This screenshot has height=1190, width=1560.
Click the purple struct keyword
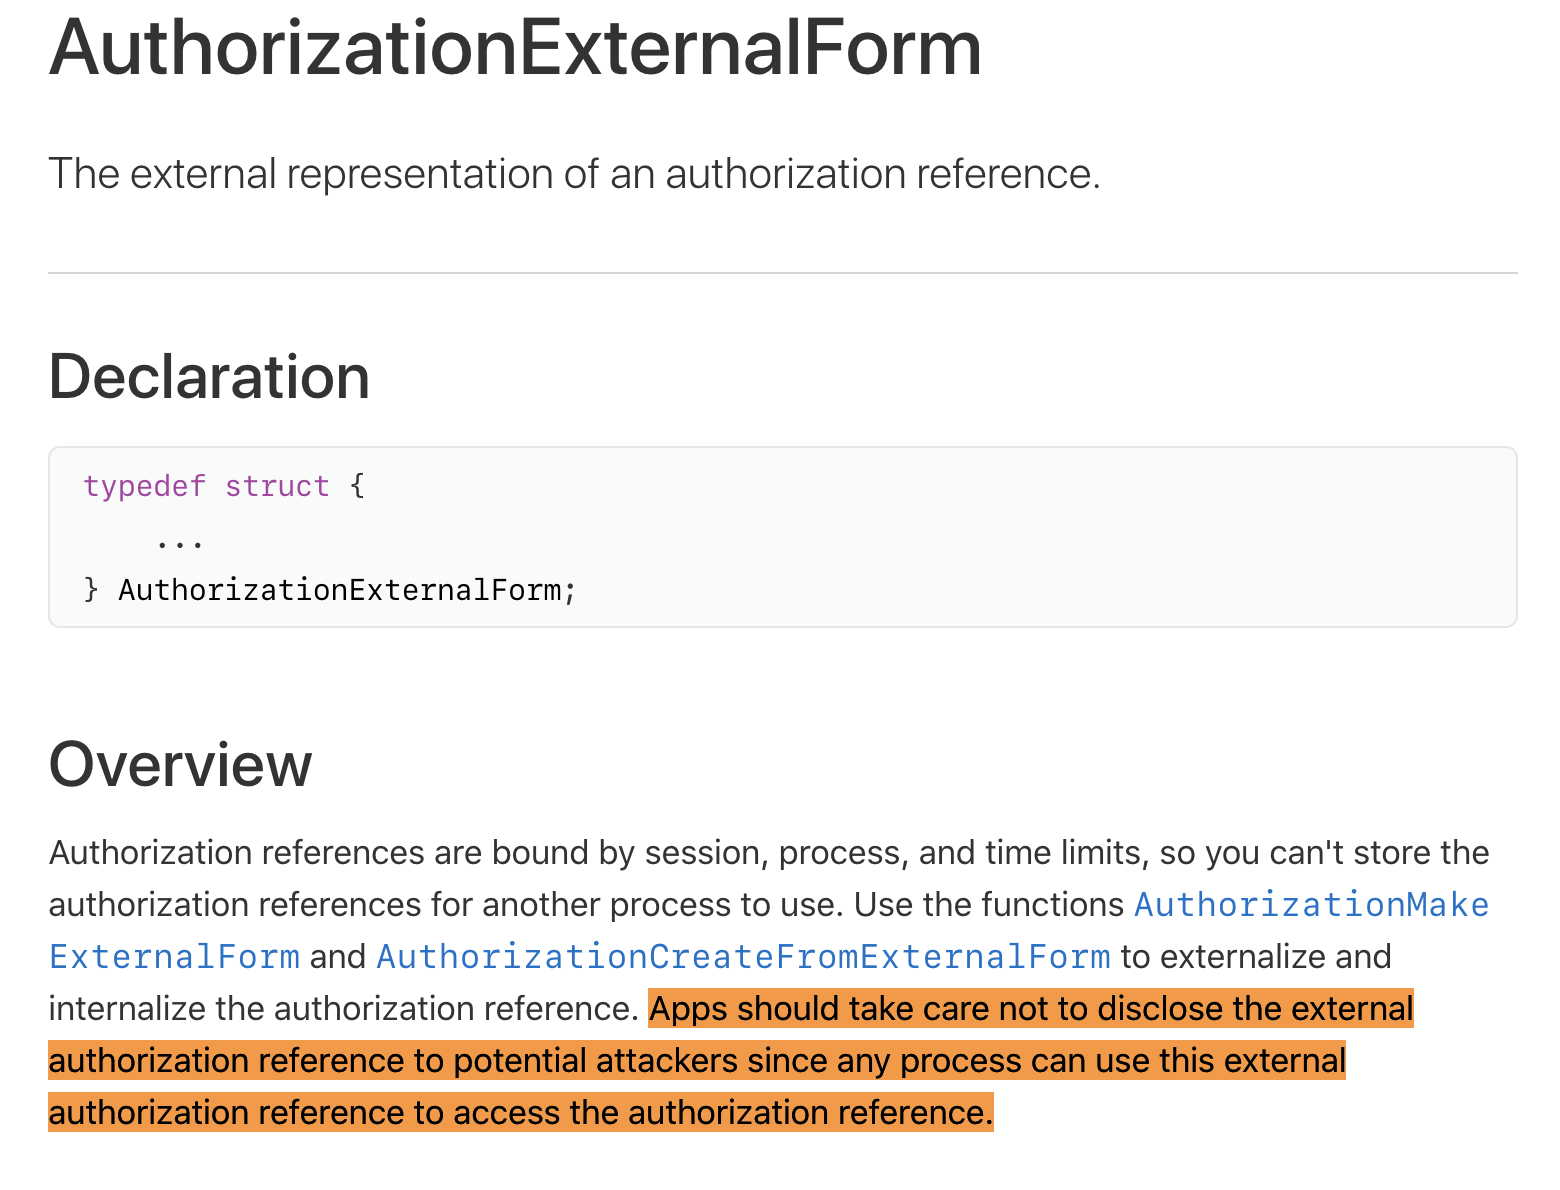277,486
